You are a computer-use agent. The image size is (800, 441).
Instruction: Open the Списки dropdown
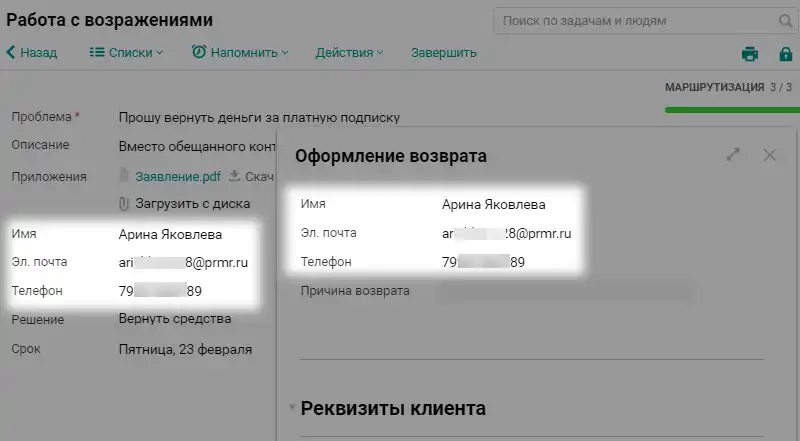pos(127,53)
